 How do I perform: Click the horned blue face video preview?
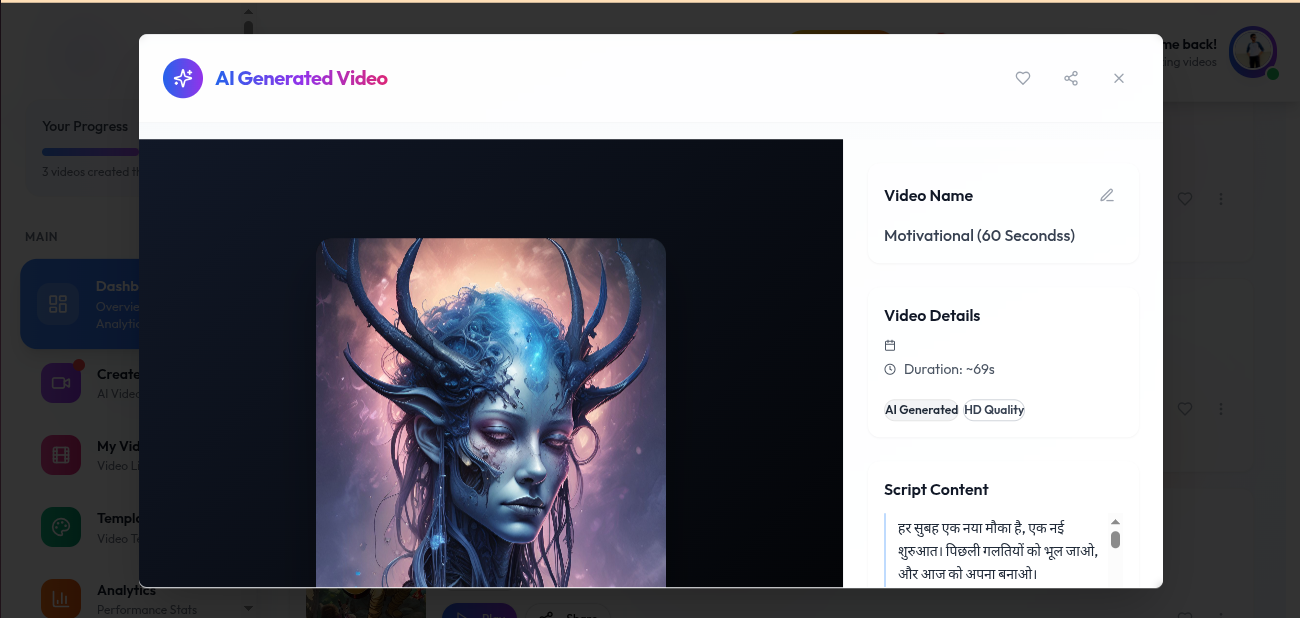click(x=491, y=412)
